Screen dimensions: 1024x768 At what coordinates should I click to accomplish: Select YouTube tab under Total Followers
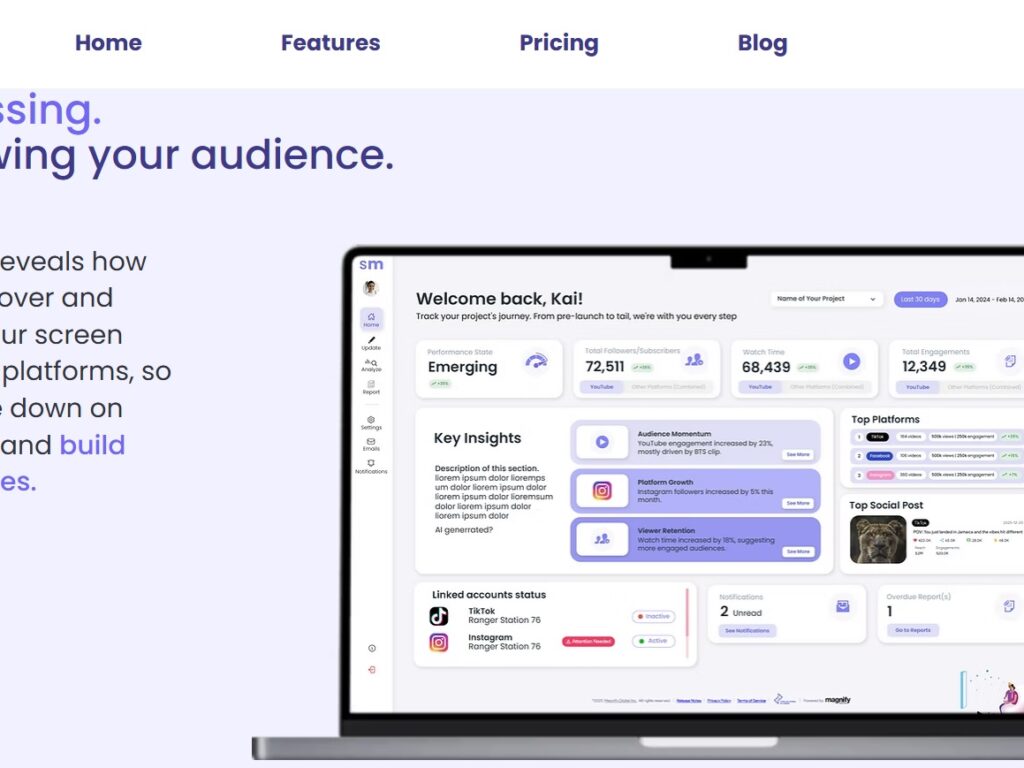(x=601, y=387)
